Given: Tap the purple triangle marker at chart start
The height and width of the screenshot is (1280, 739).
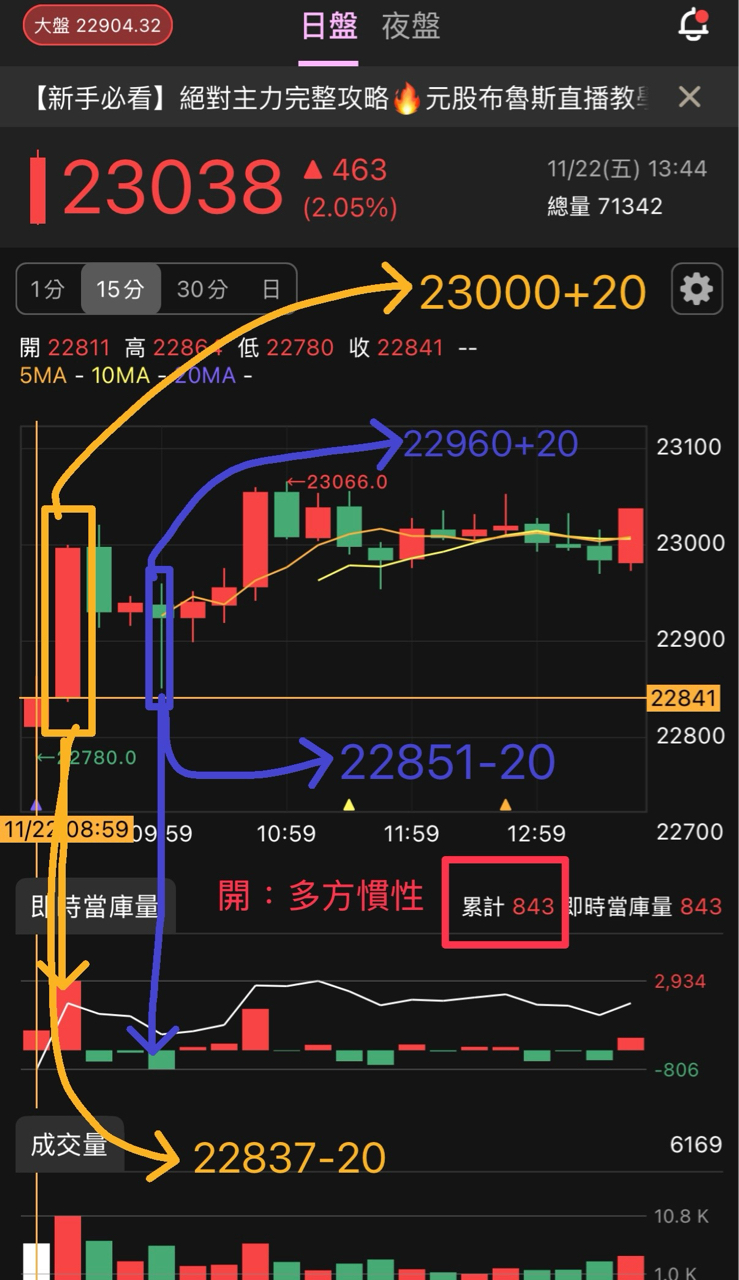Looking at the screenshot, I should [x=37, y=804].
